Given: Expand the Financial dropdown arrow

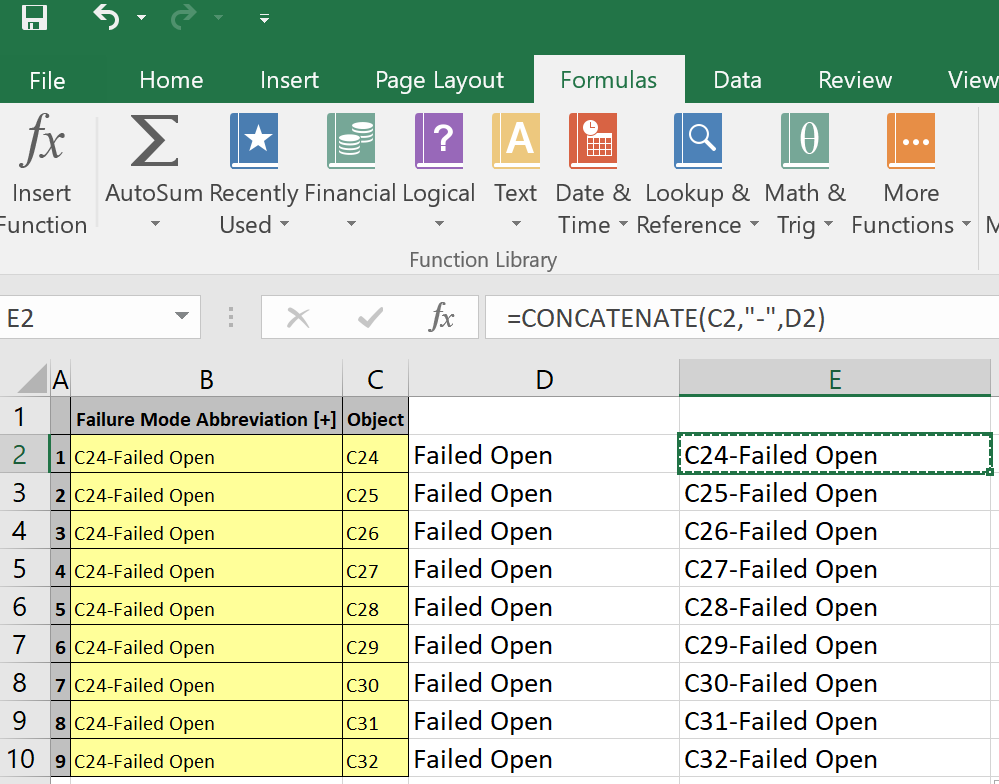Looking at the screenshot, I should click(351, 224).
